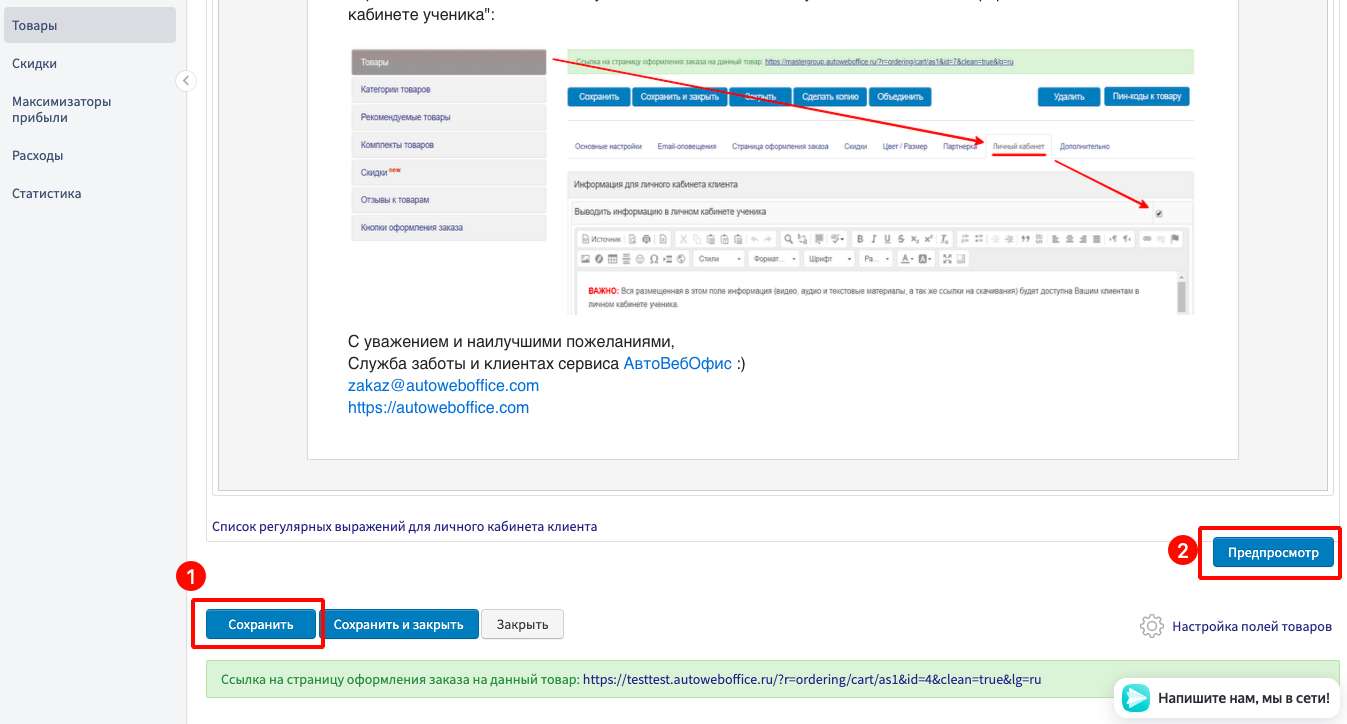The width and height of the screenshot is (1347, 724).
Task: Go to Скидки in the sidebar
Action: [x=34, y=64]
